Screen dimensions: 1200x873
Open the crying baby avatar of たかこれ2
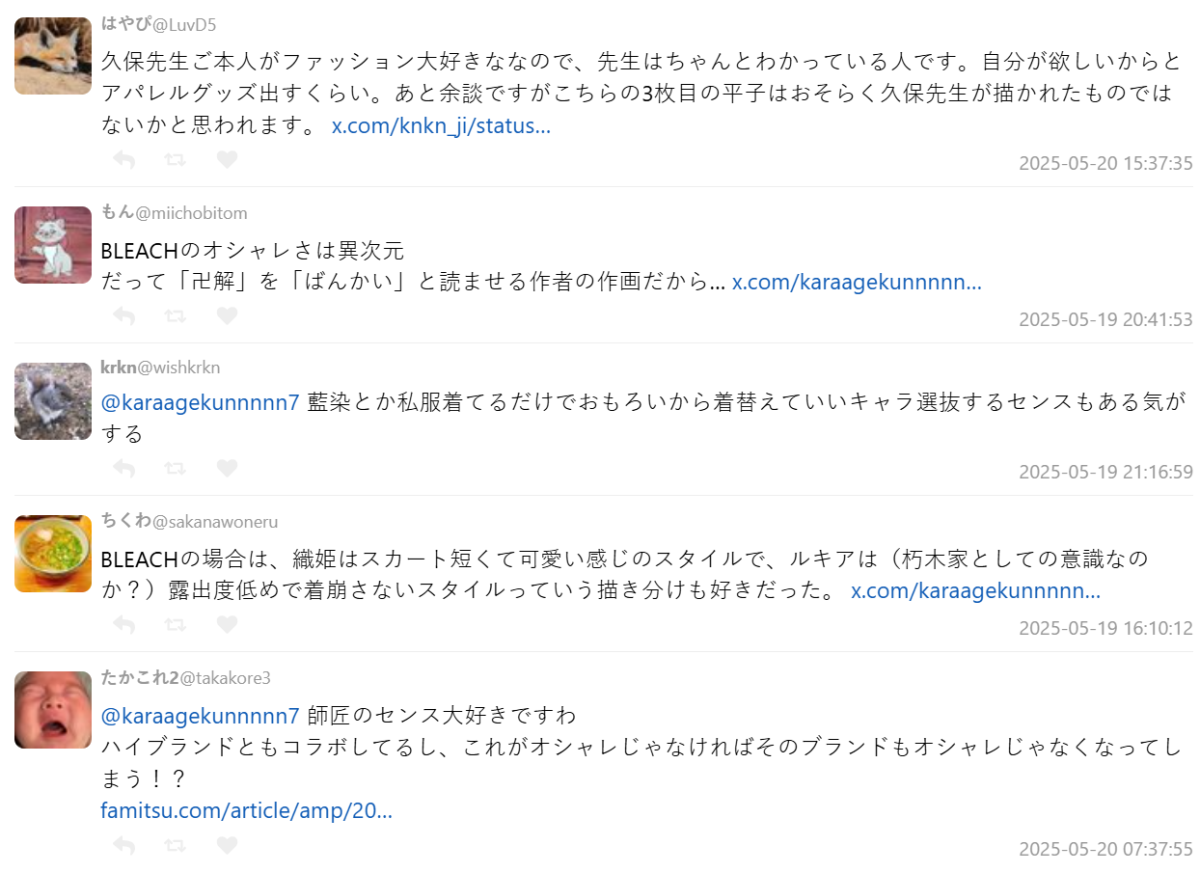tap(53, 710)
